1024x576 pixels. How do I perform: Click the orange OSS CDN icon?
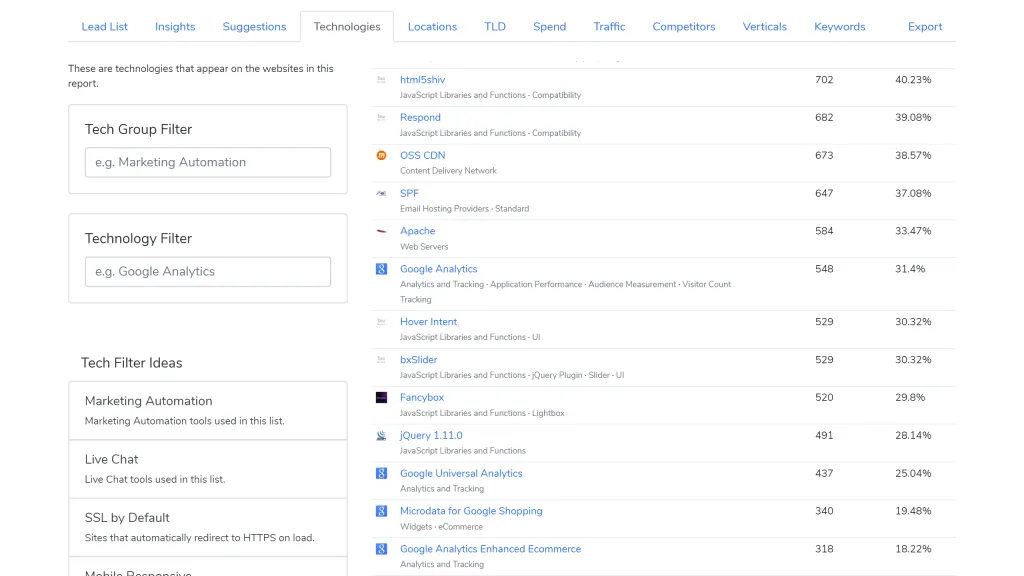coord(381,155)
